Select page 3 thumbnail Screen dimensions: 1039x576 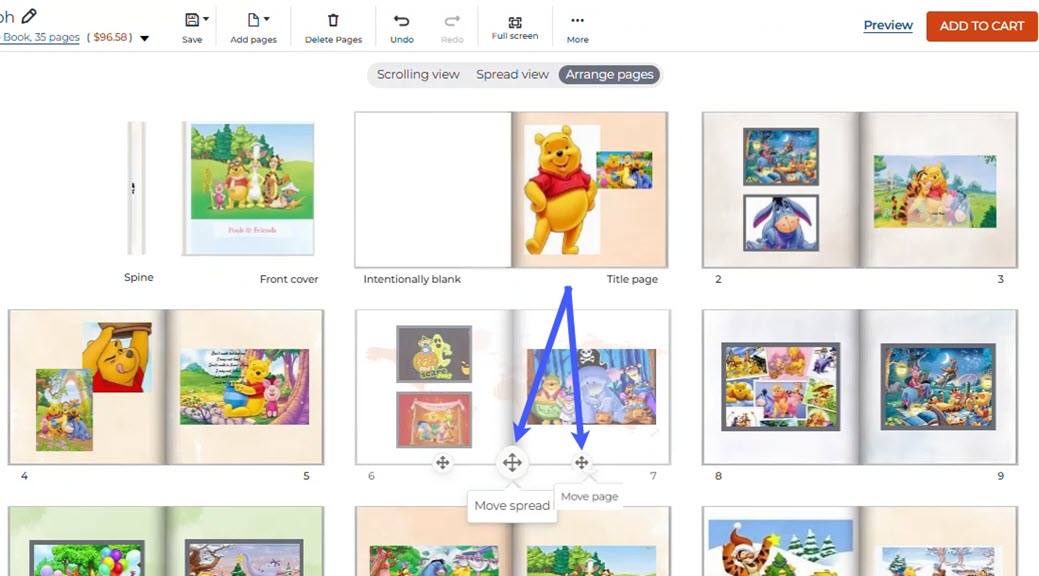pos(938,190)
